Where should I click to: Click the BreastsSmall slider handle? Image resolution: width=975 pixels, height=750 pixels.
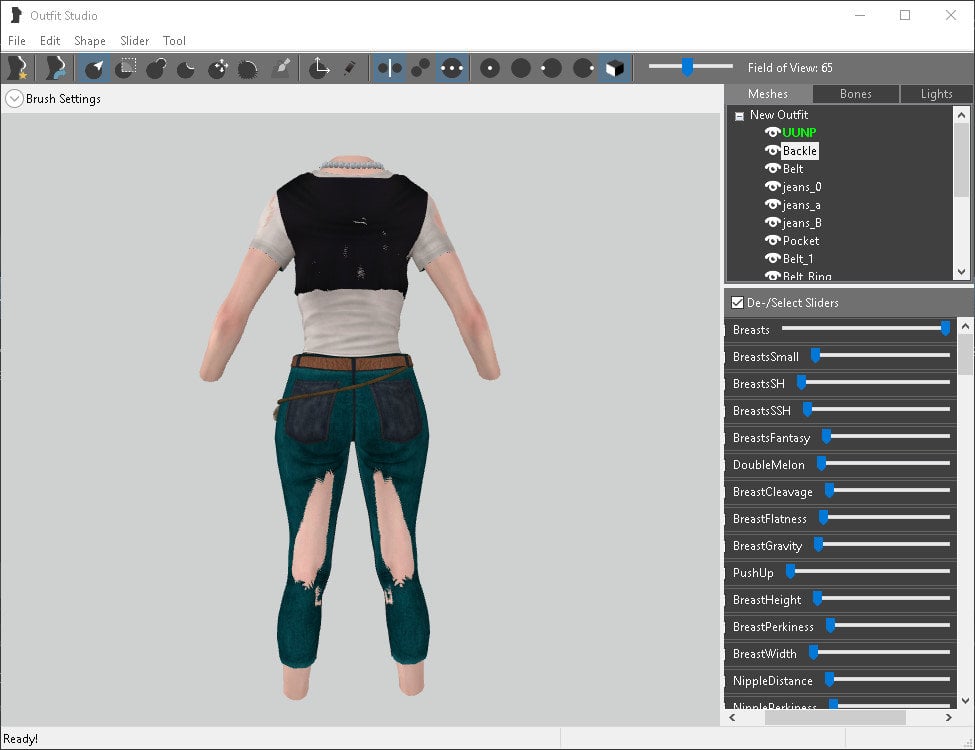point(815,355)
